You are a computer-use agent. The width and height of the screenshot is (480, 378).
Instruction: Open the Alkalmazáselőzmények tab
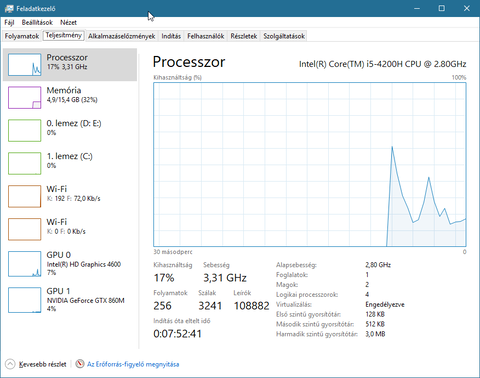point(122,36)
